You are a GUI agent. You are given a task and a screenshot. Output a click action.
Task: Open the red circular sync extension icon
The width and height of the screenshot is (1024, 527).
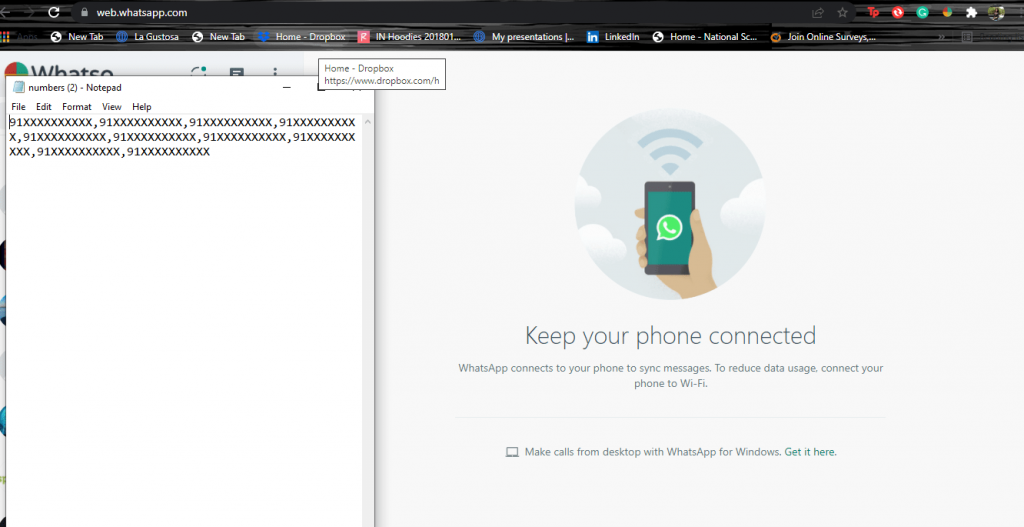[898, 12]
